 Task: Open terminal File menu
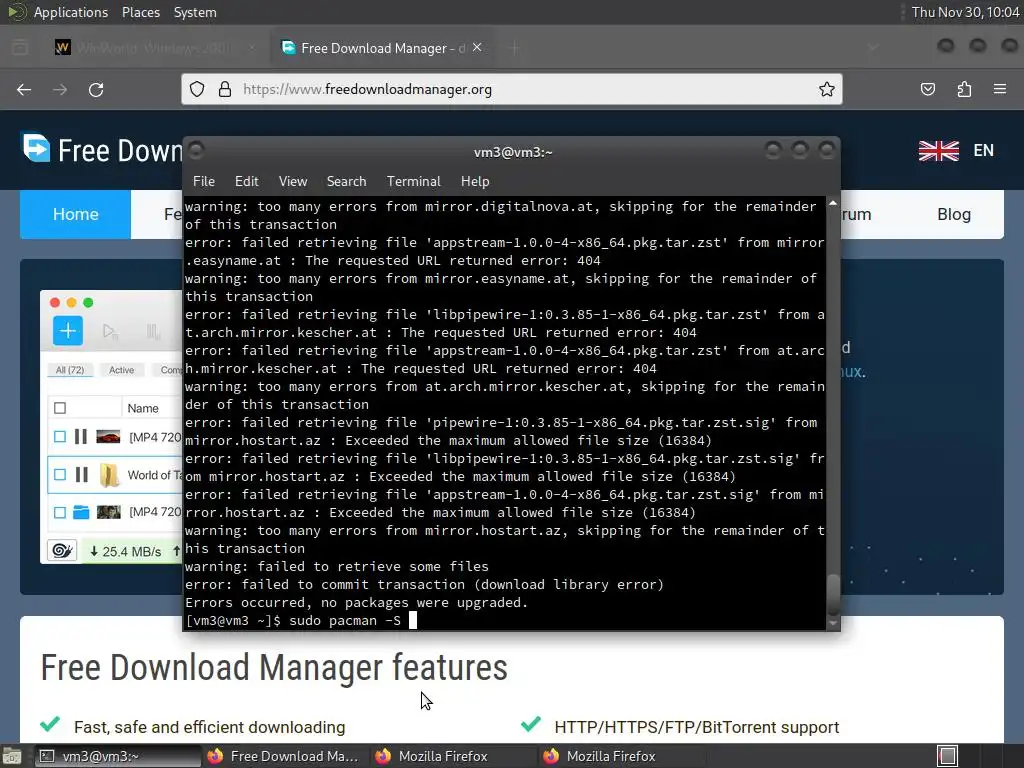[x=204, y=182]
